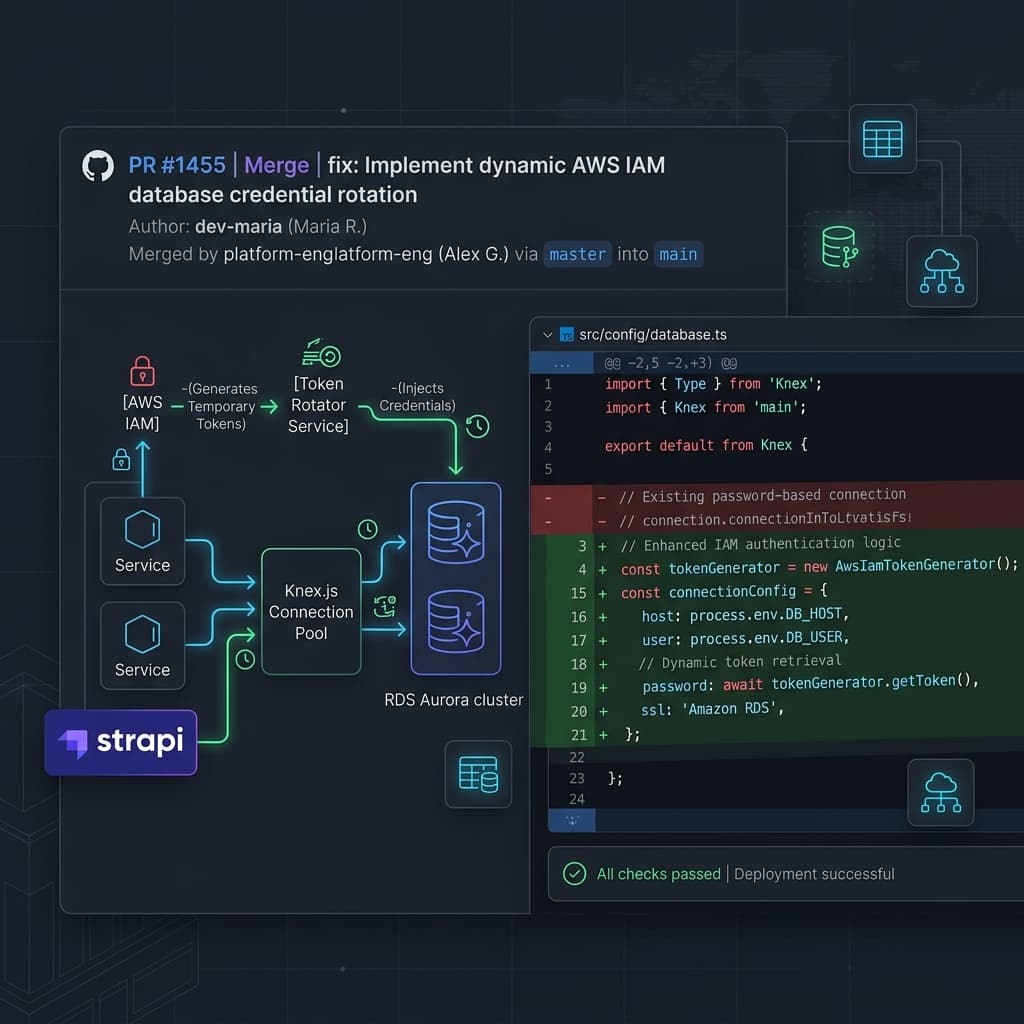
Task: Click the Token Rotator Service icon
Action: point(321,353)
